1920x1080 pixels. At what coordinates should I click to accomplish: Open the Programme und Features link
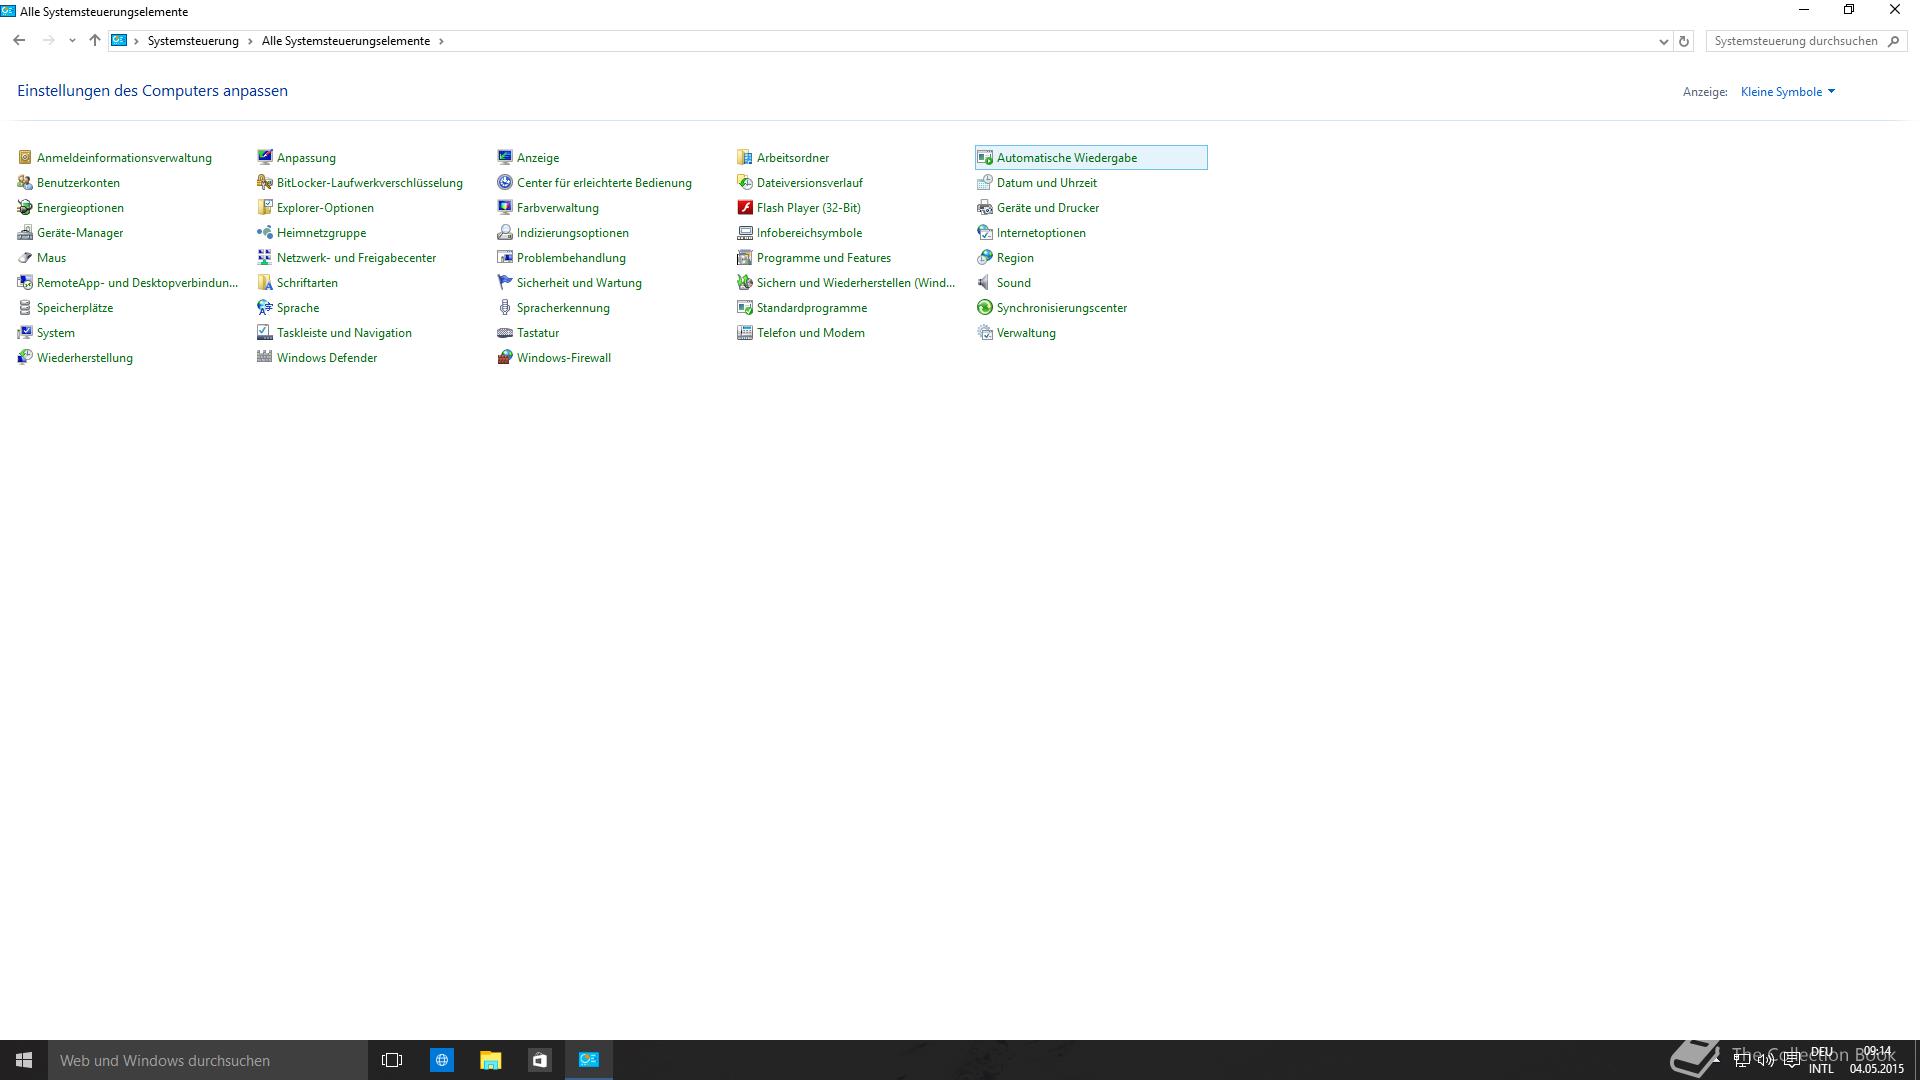click(824, 257)
